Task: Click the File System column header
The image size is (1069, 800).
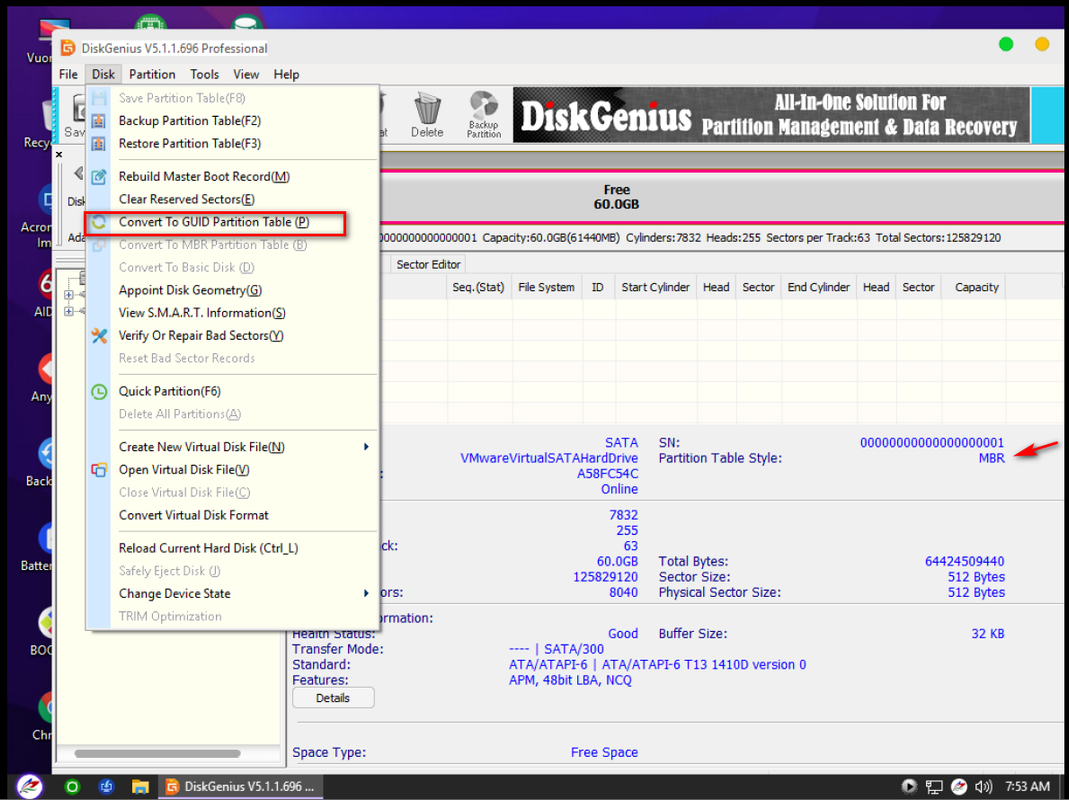Action: pyautogui.click(x=546, y=287)
